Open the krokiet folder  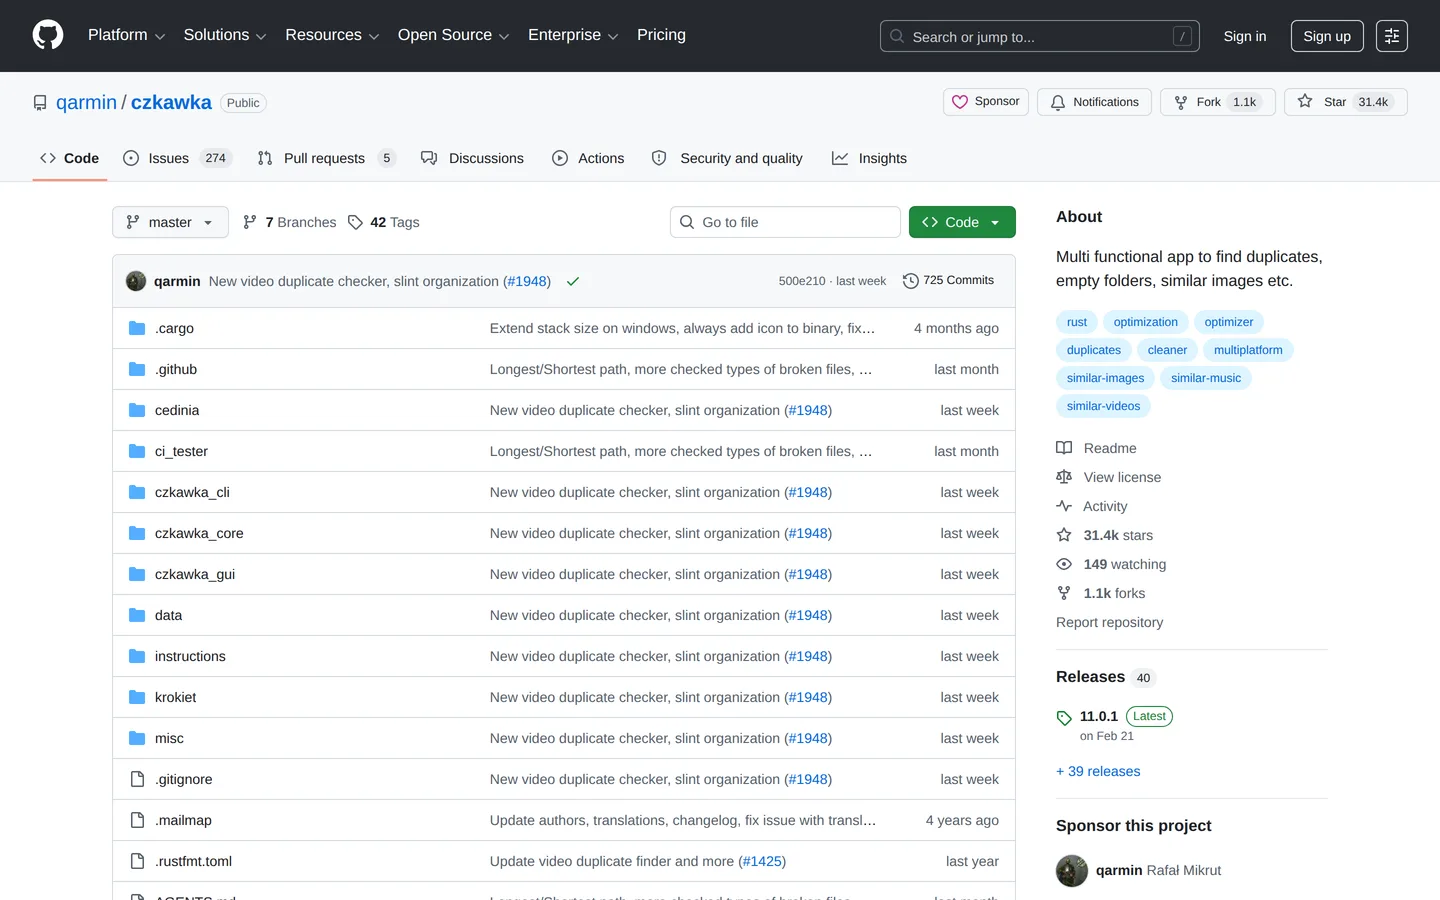(x=175, y=697)
